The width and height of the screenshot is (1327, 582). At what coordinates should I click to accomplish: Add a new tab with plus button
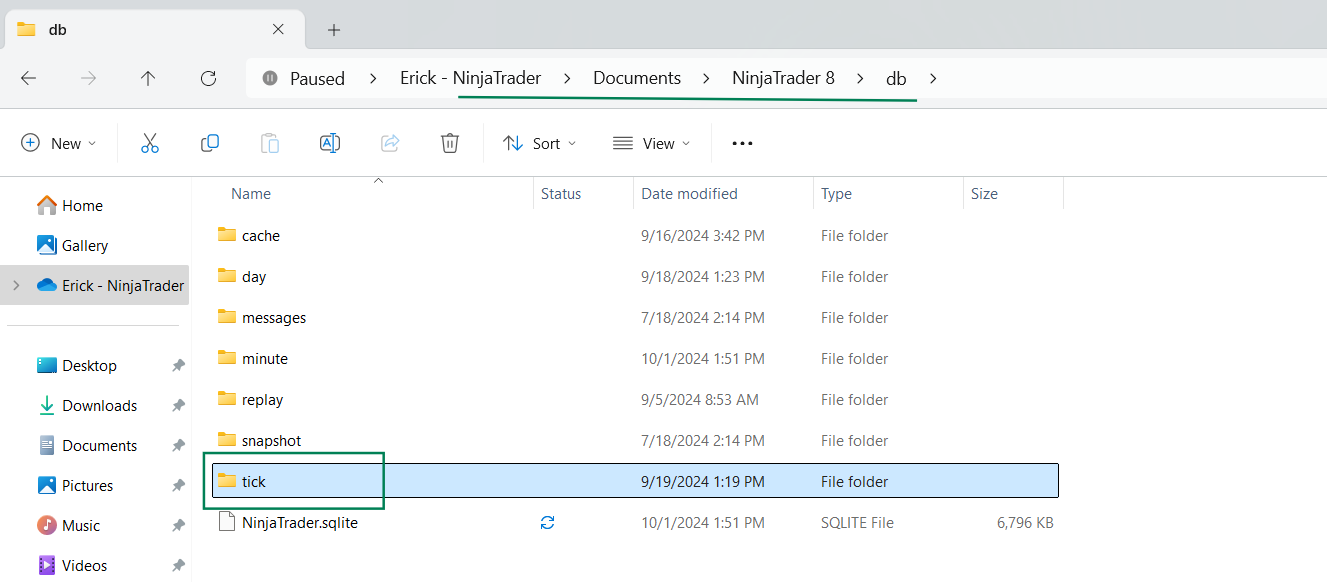(x=334, y=30)
